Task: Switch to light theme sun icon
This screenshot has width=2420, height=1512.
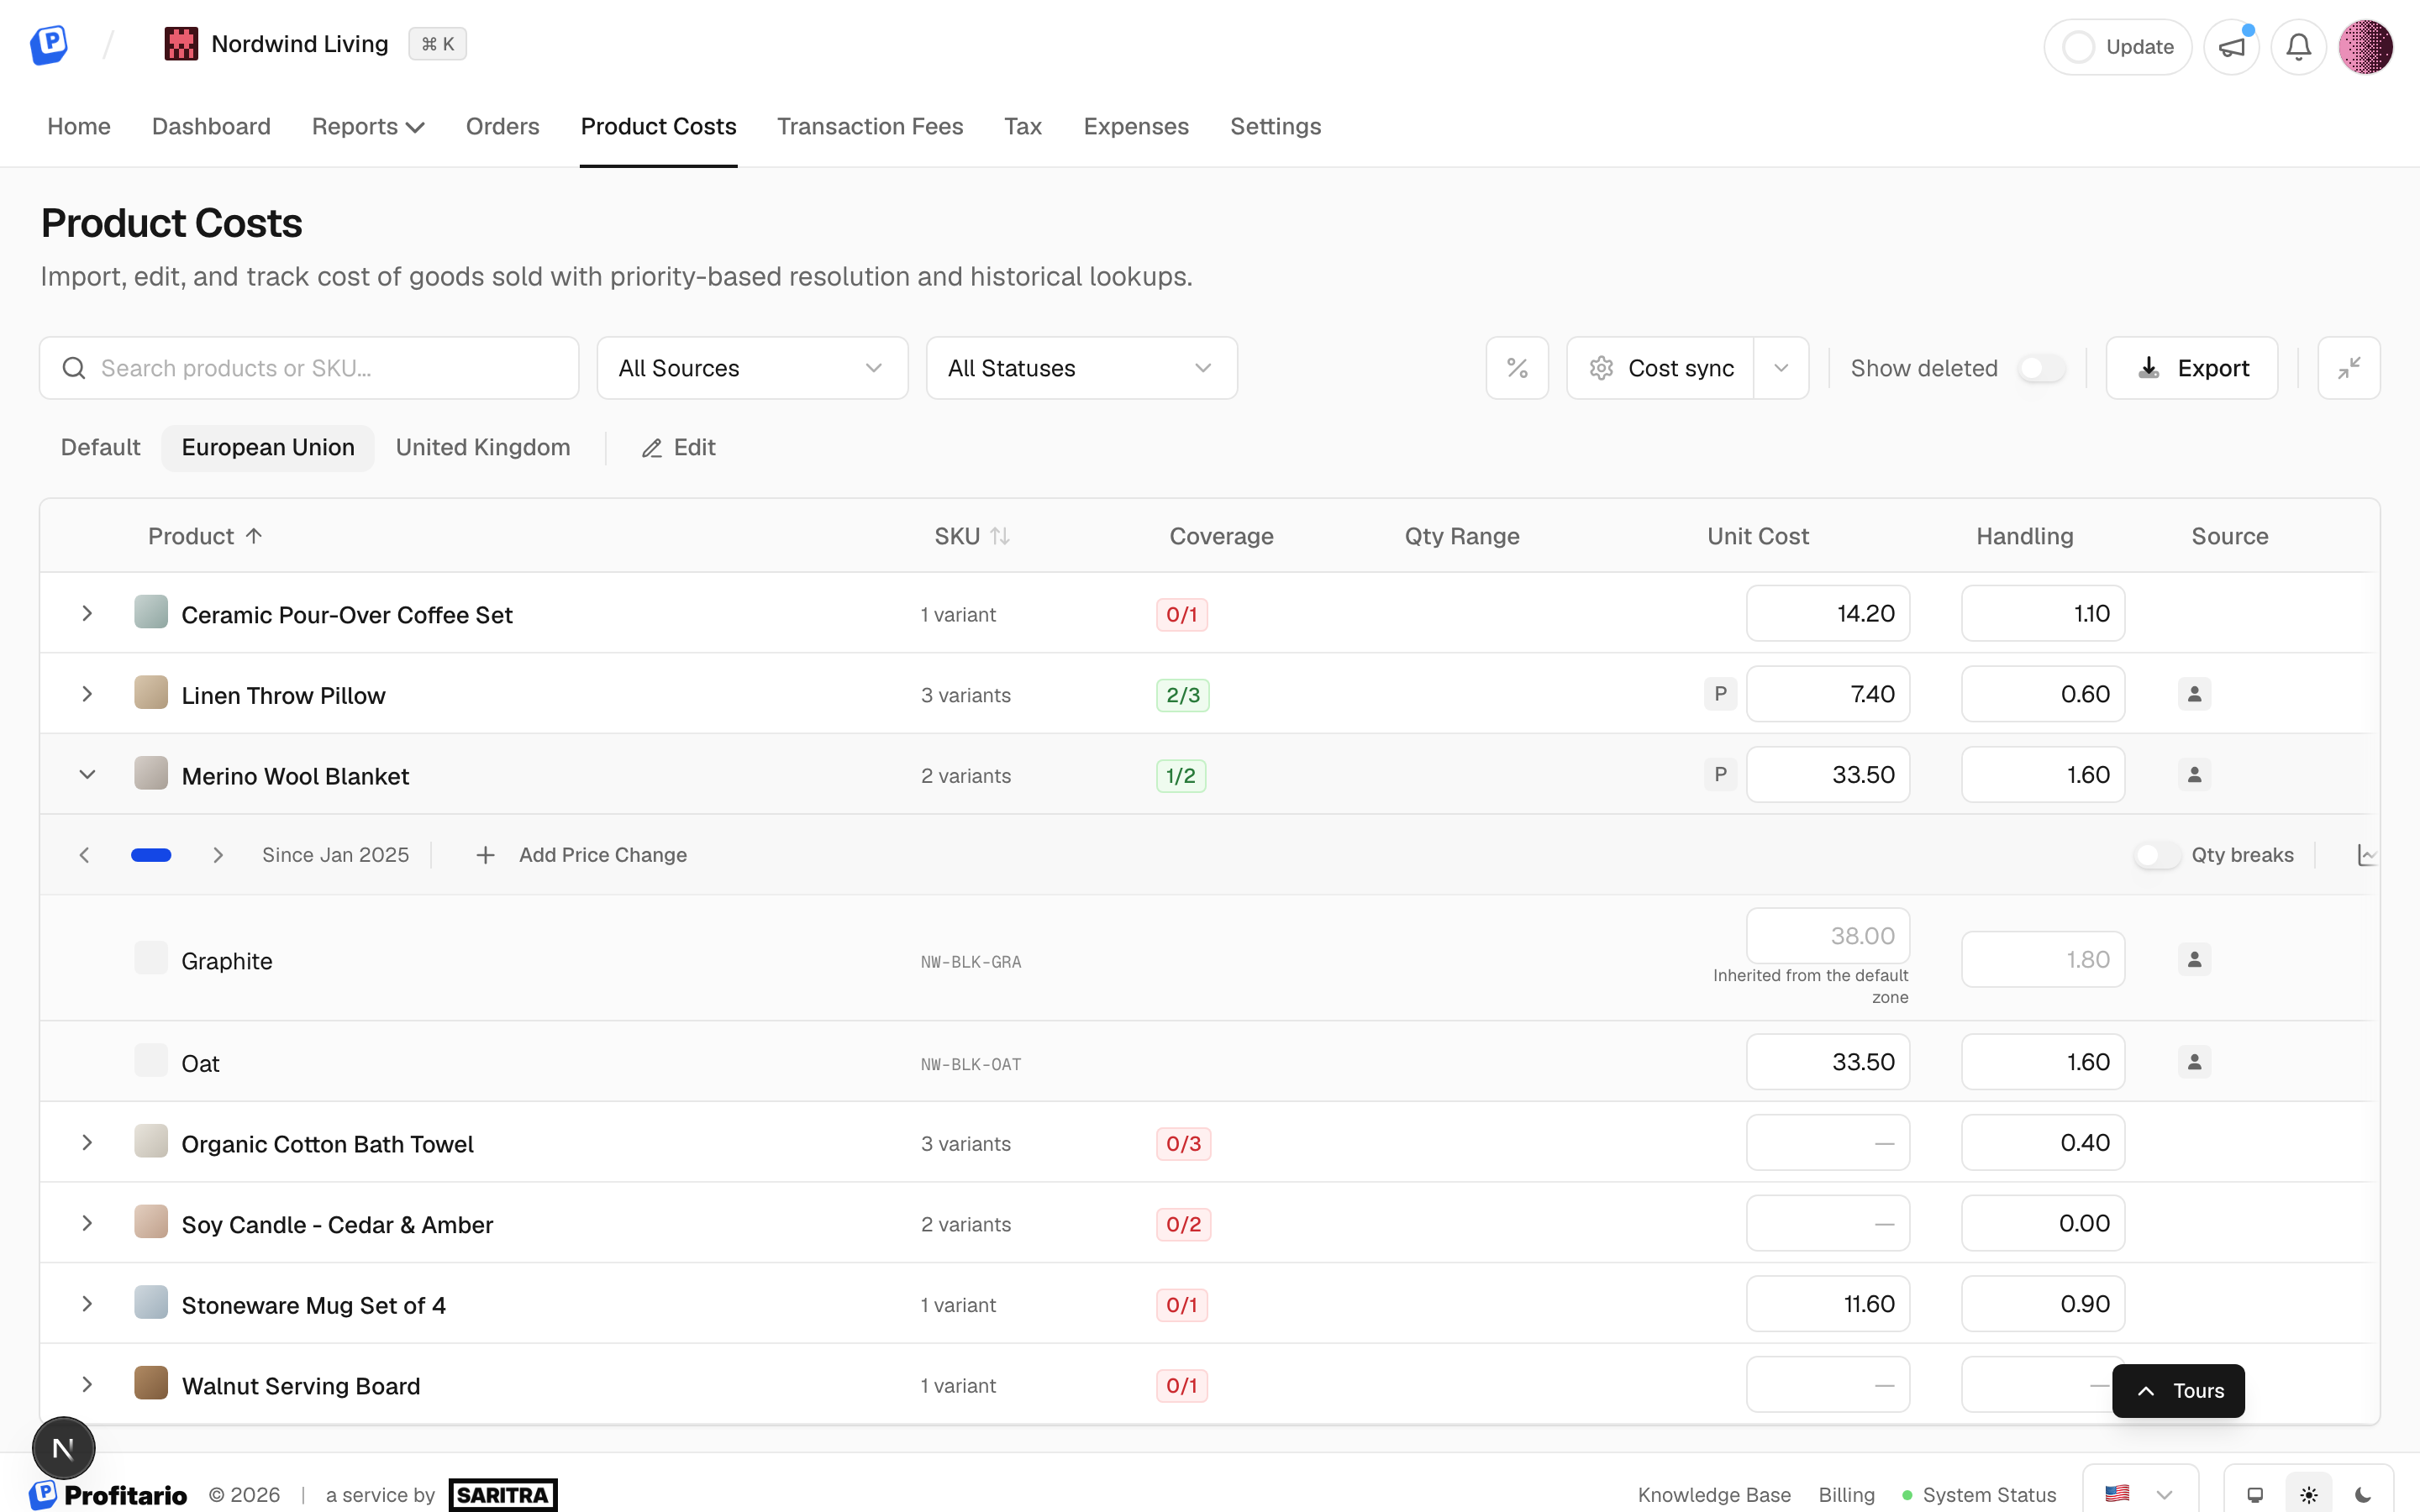Action: click(x=2309, y=1495)
